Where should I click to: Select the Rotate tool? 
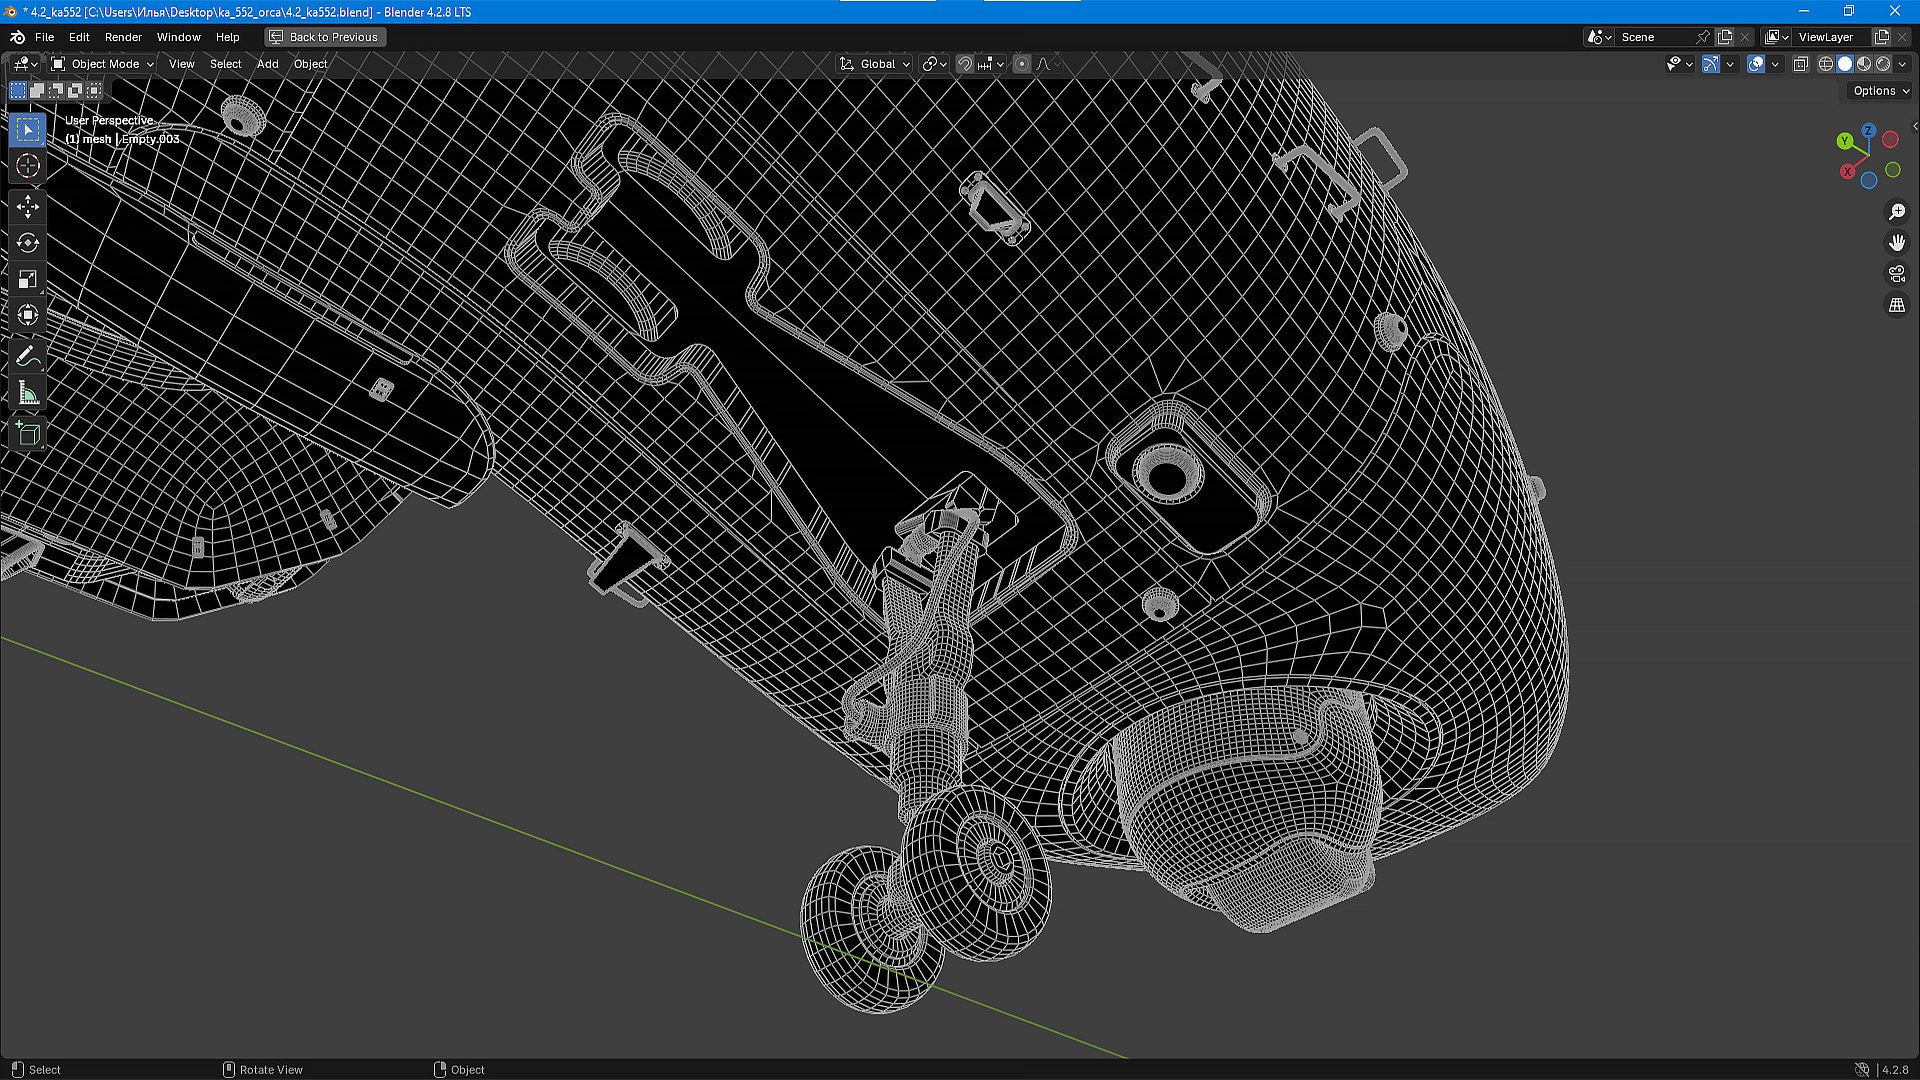pyautogui.click(x=27, y=243)
